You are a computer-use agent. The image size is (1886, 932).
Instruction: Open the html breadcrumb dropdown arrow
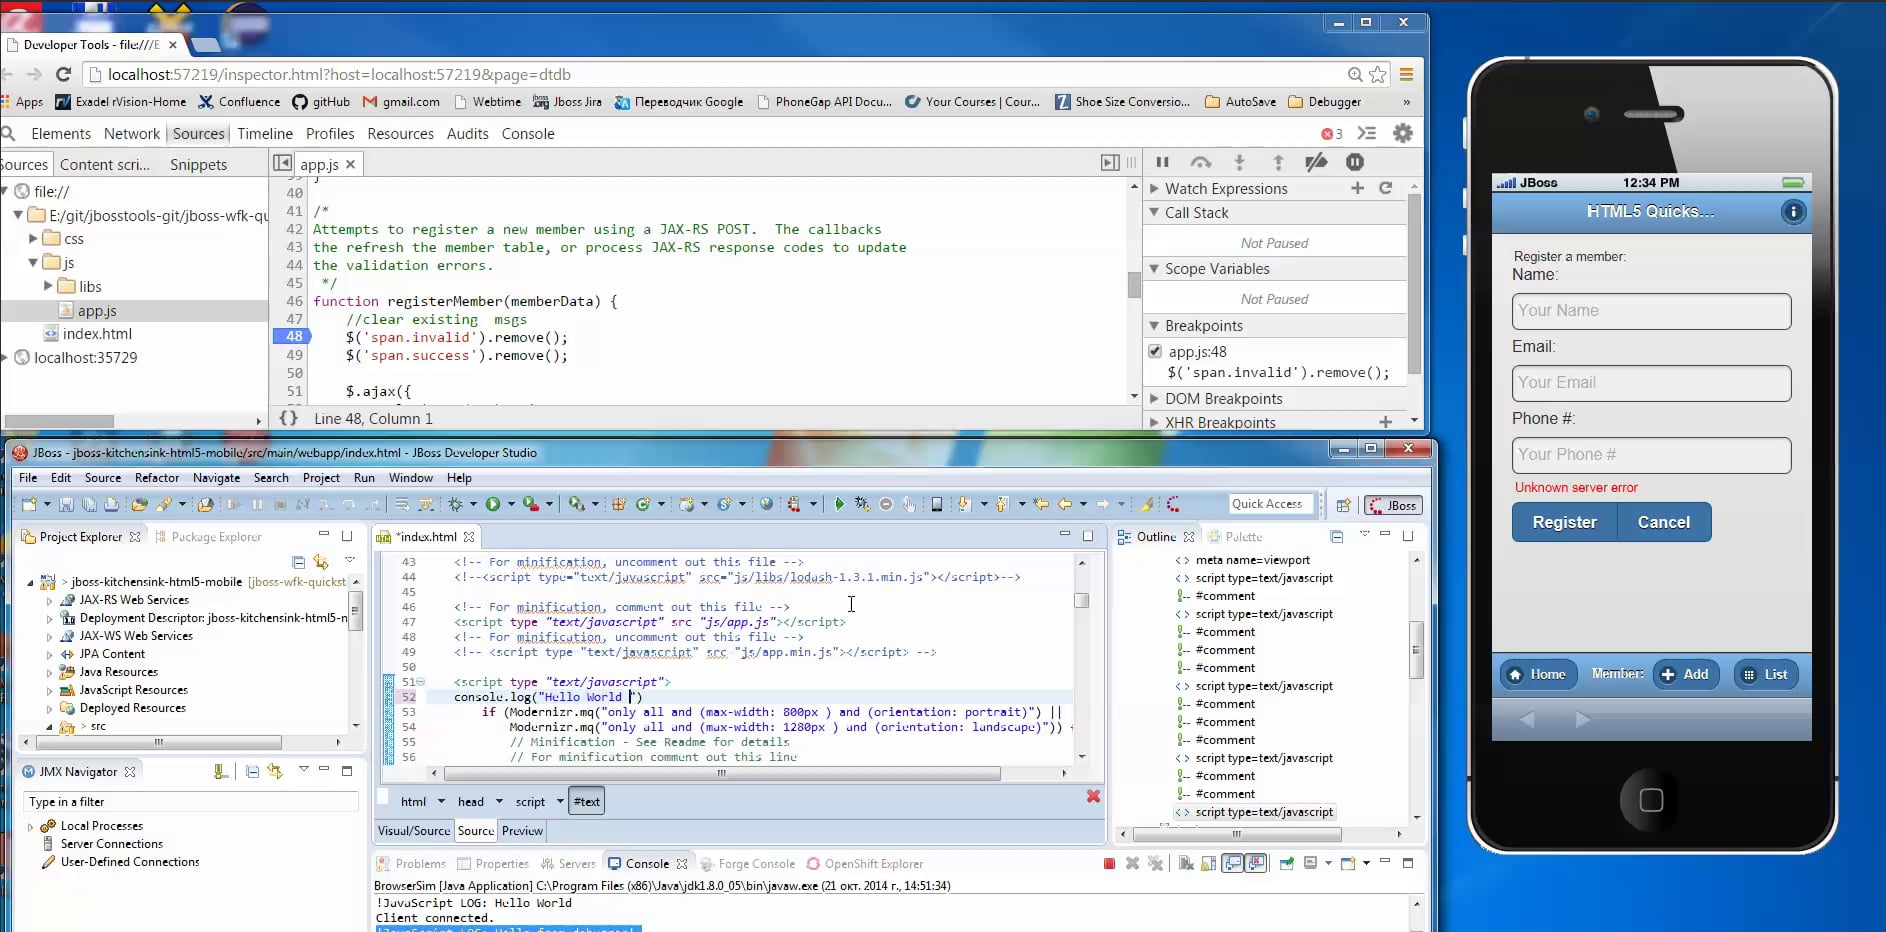[440, 801]
